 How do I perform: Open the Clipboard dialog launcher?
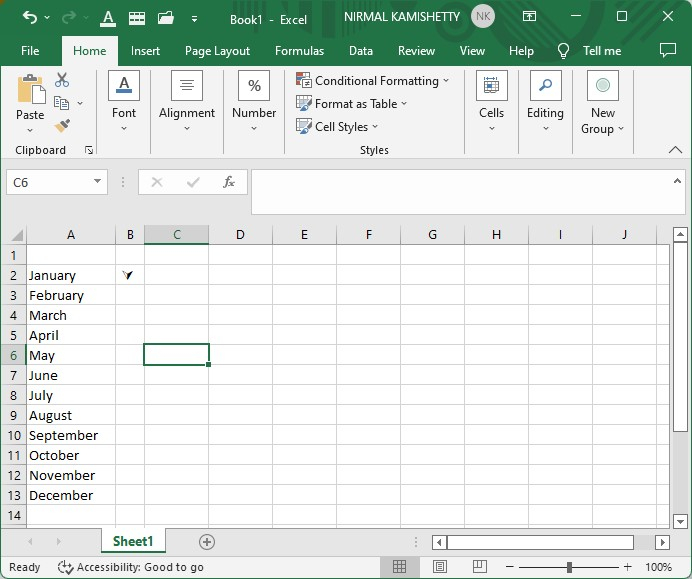tap(89, 150)
